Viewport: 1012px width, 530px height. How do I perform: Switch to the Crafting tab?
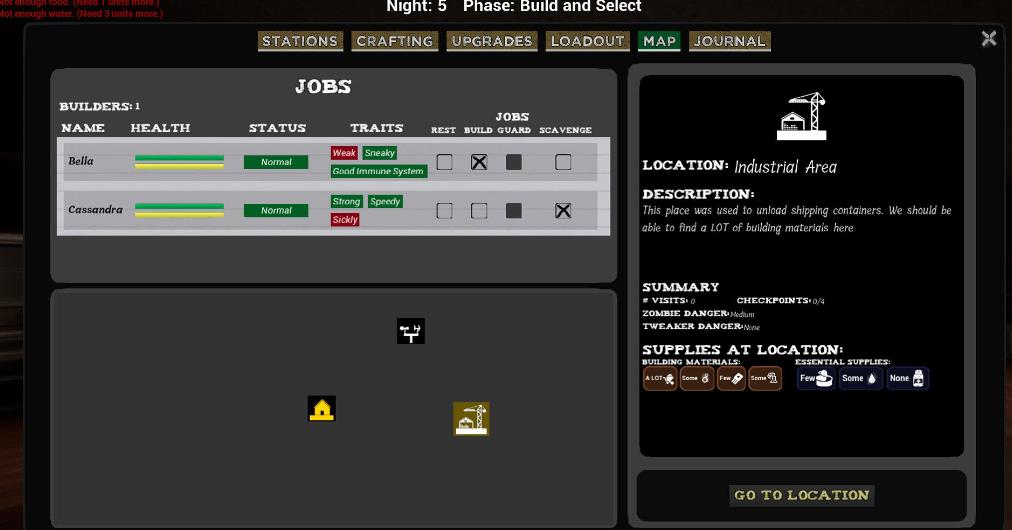[x=395, y=41]
